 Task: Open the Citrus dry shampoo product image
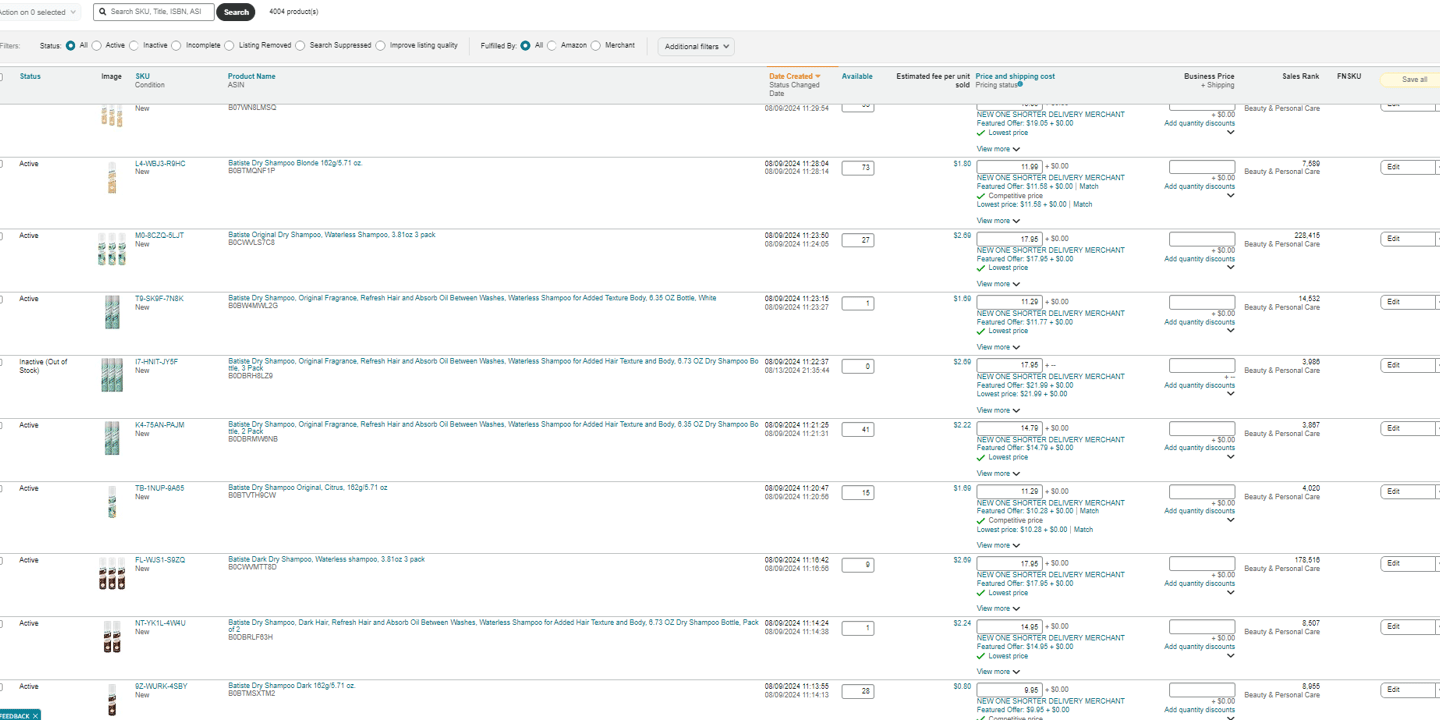[112, 502]
